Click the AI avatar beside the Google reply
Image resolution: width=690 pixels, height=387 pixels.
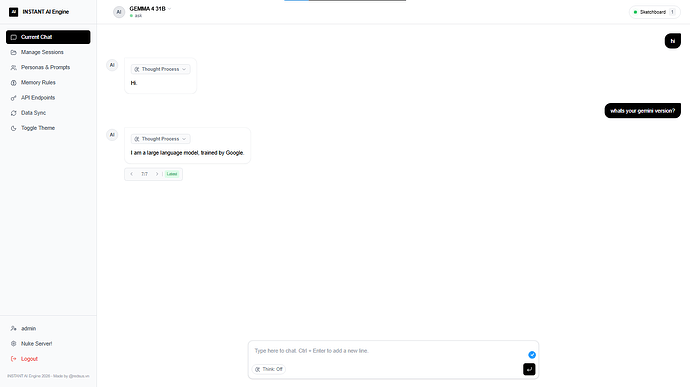[x=112, y=135]
